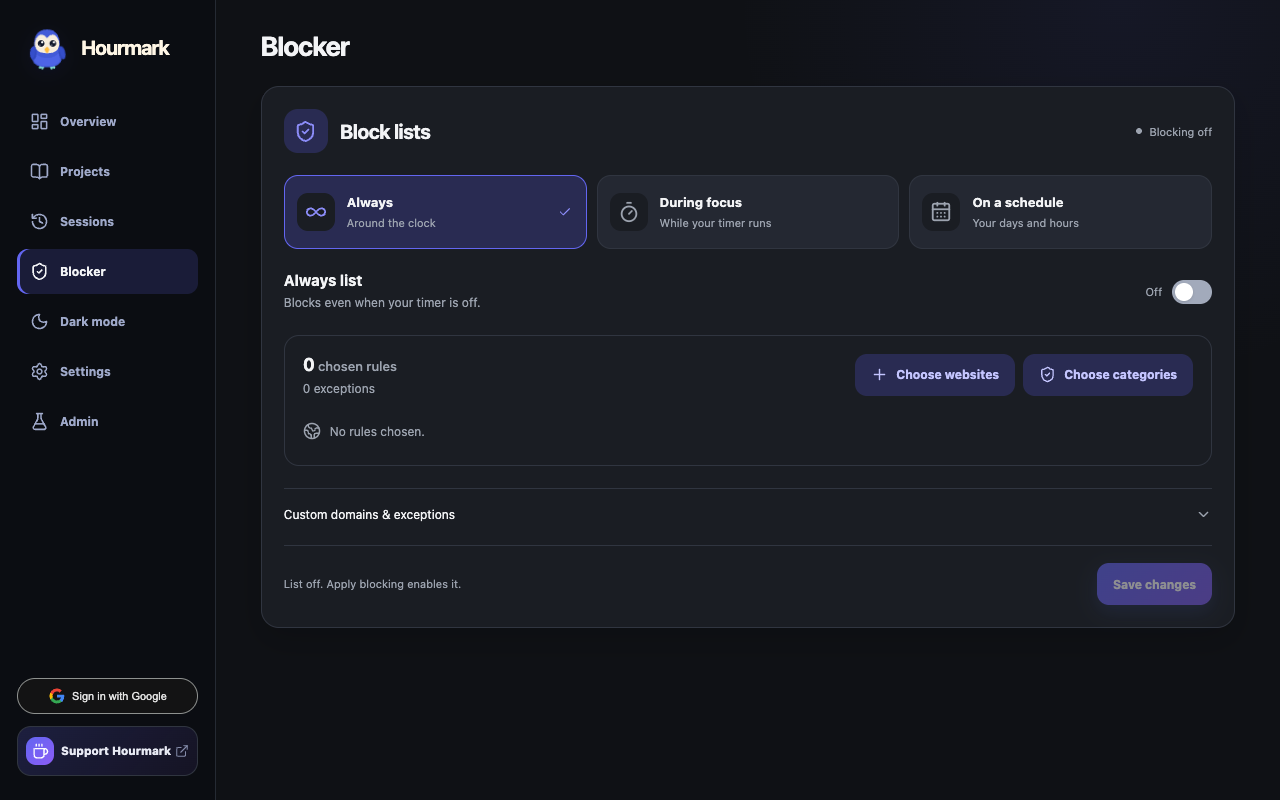Click the "0 exceptions" text
Screen dimensions: 1280x800
pyautogui.click(x=339, y=389)
